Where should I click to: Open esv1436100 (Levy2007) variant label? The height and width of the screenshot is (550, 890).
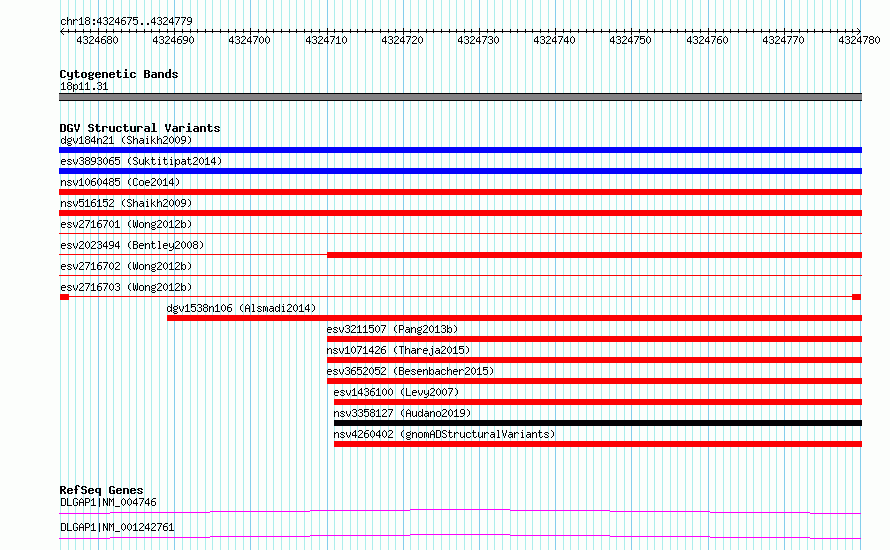click(x=396, y=392)
